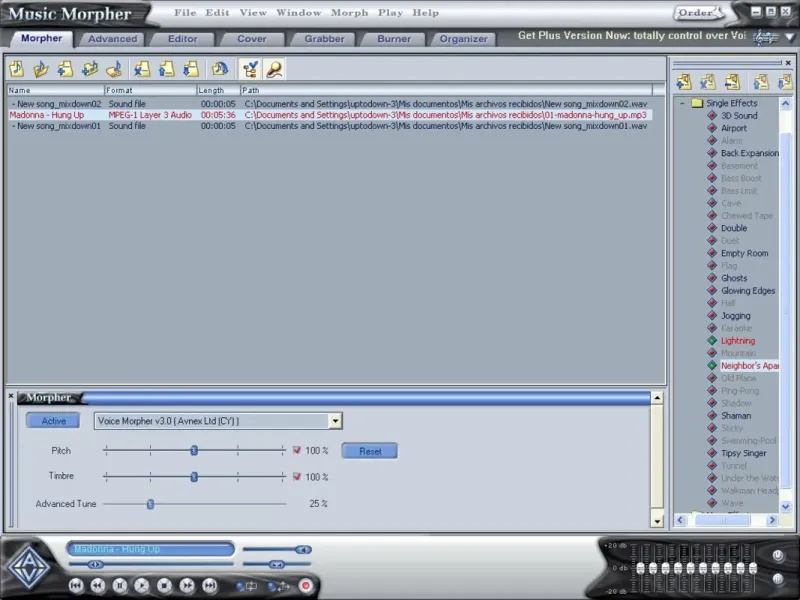The width and height of the screenshot is (800, 600).
Task: Click the music staff icon next to the banner
Action: point(766,37)
